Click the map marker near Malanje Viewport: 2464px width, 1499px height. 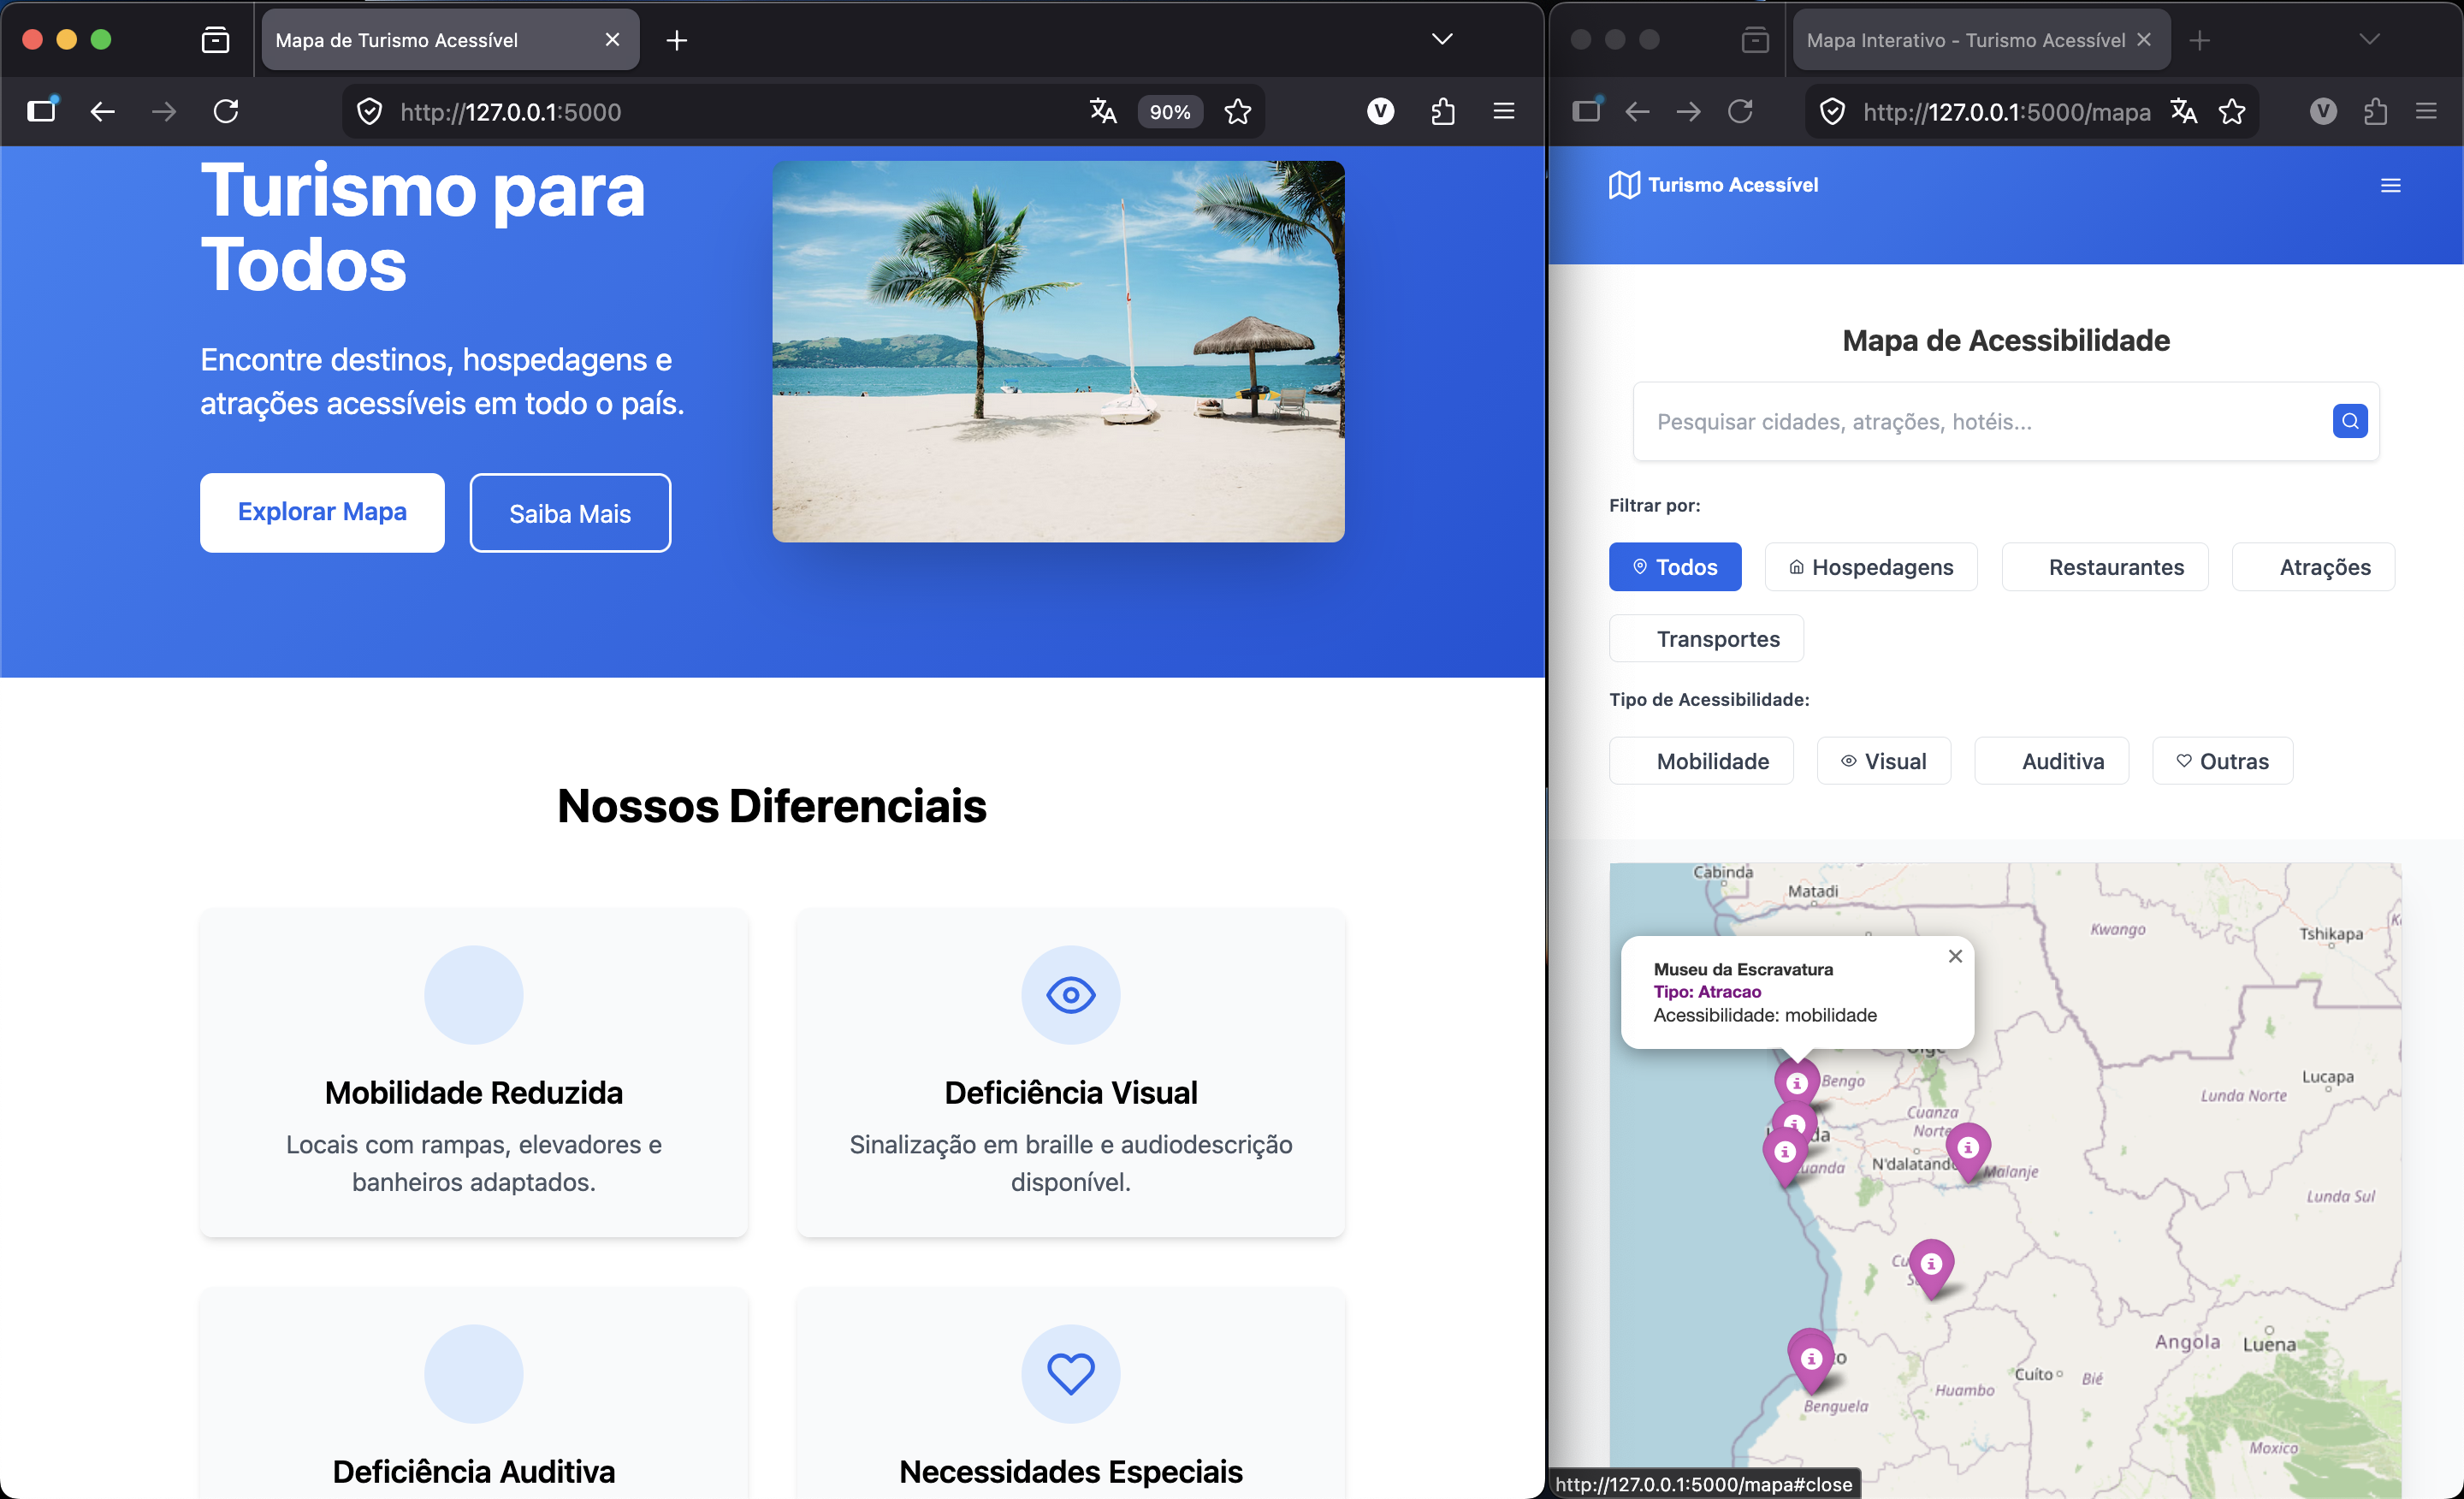click(1967, 1148)
